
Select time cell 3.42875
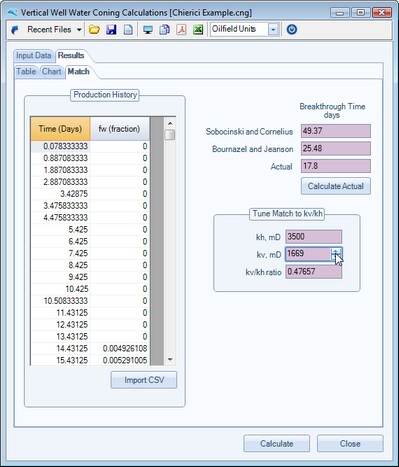60,194
